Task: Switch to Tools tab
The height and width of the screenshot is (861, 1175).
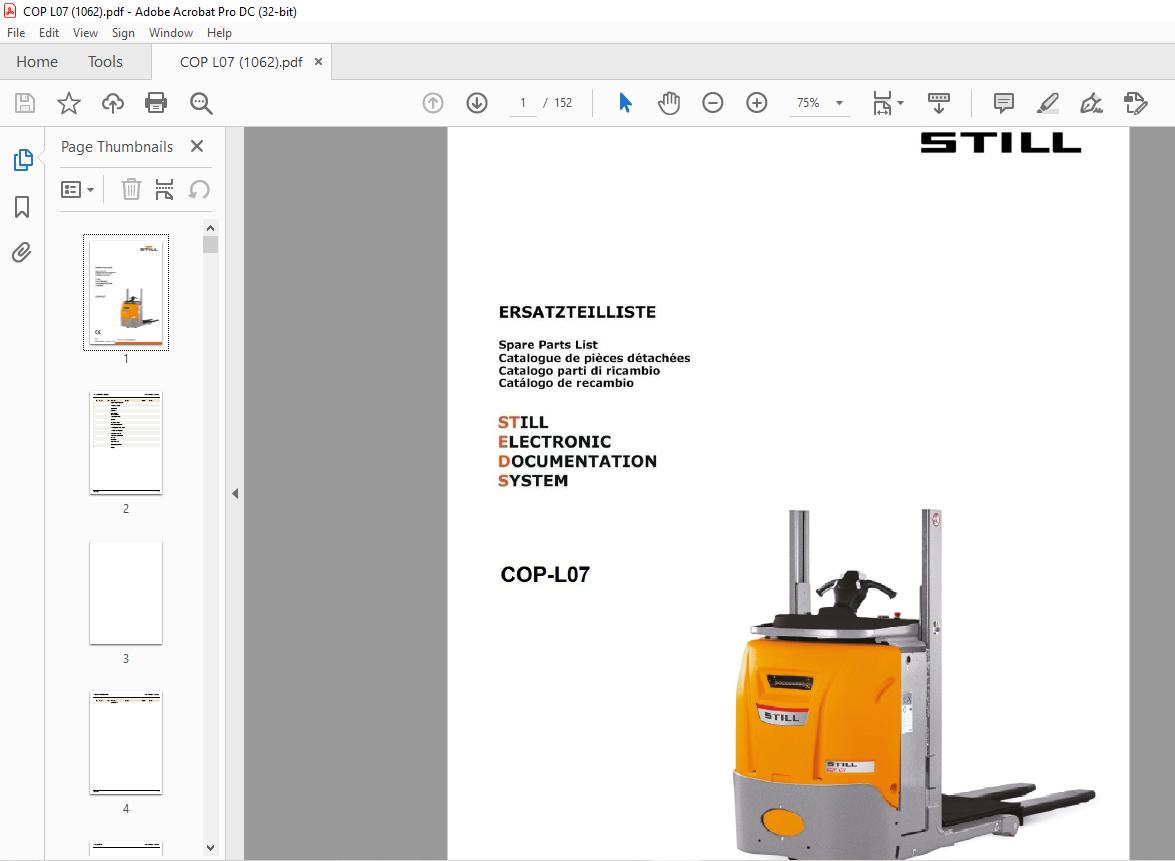Action: (105, 62)
